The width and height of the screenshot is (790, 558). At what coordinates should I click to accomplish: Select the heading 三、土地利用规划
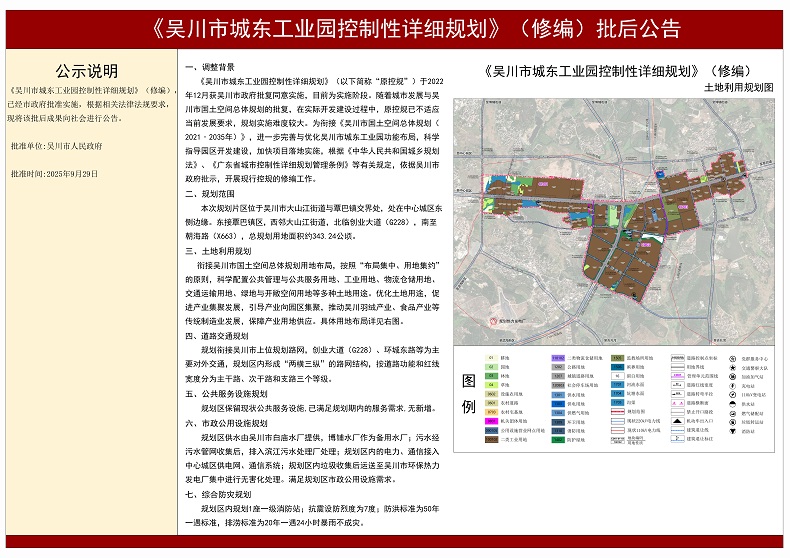pyautogui.click(x=219, y=250)
